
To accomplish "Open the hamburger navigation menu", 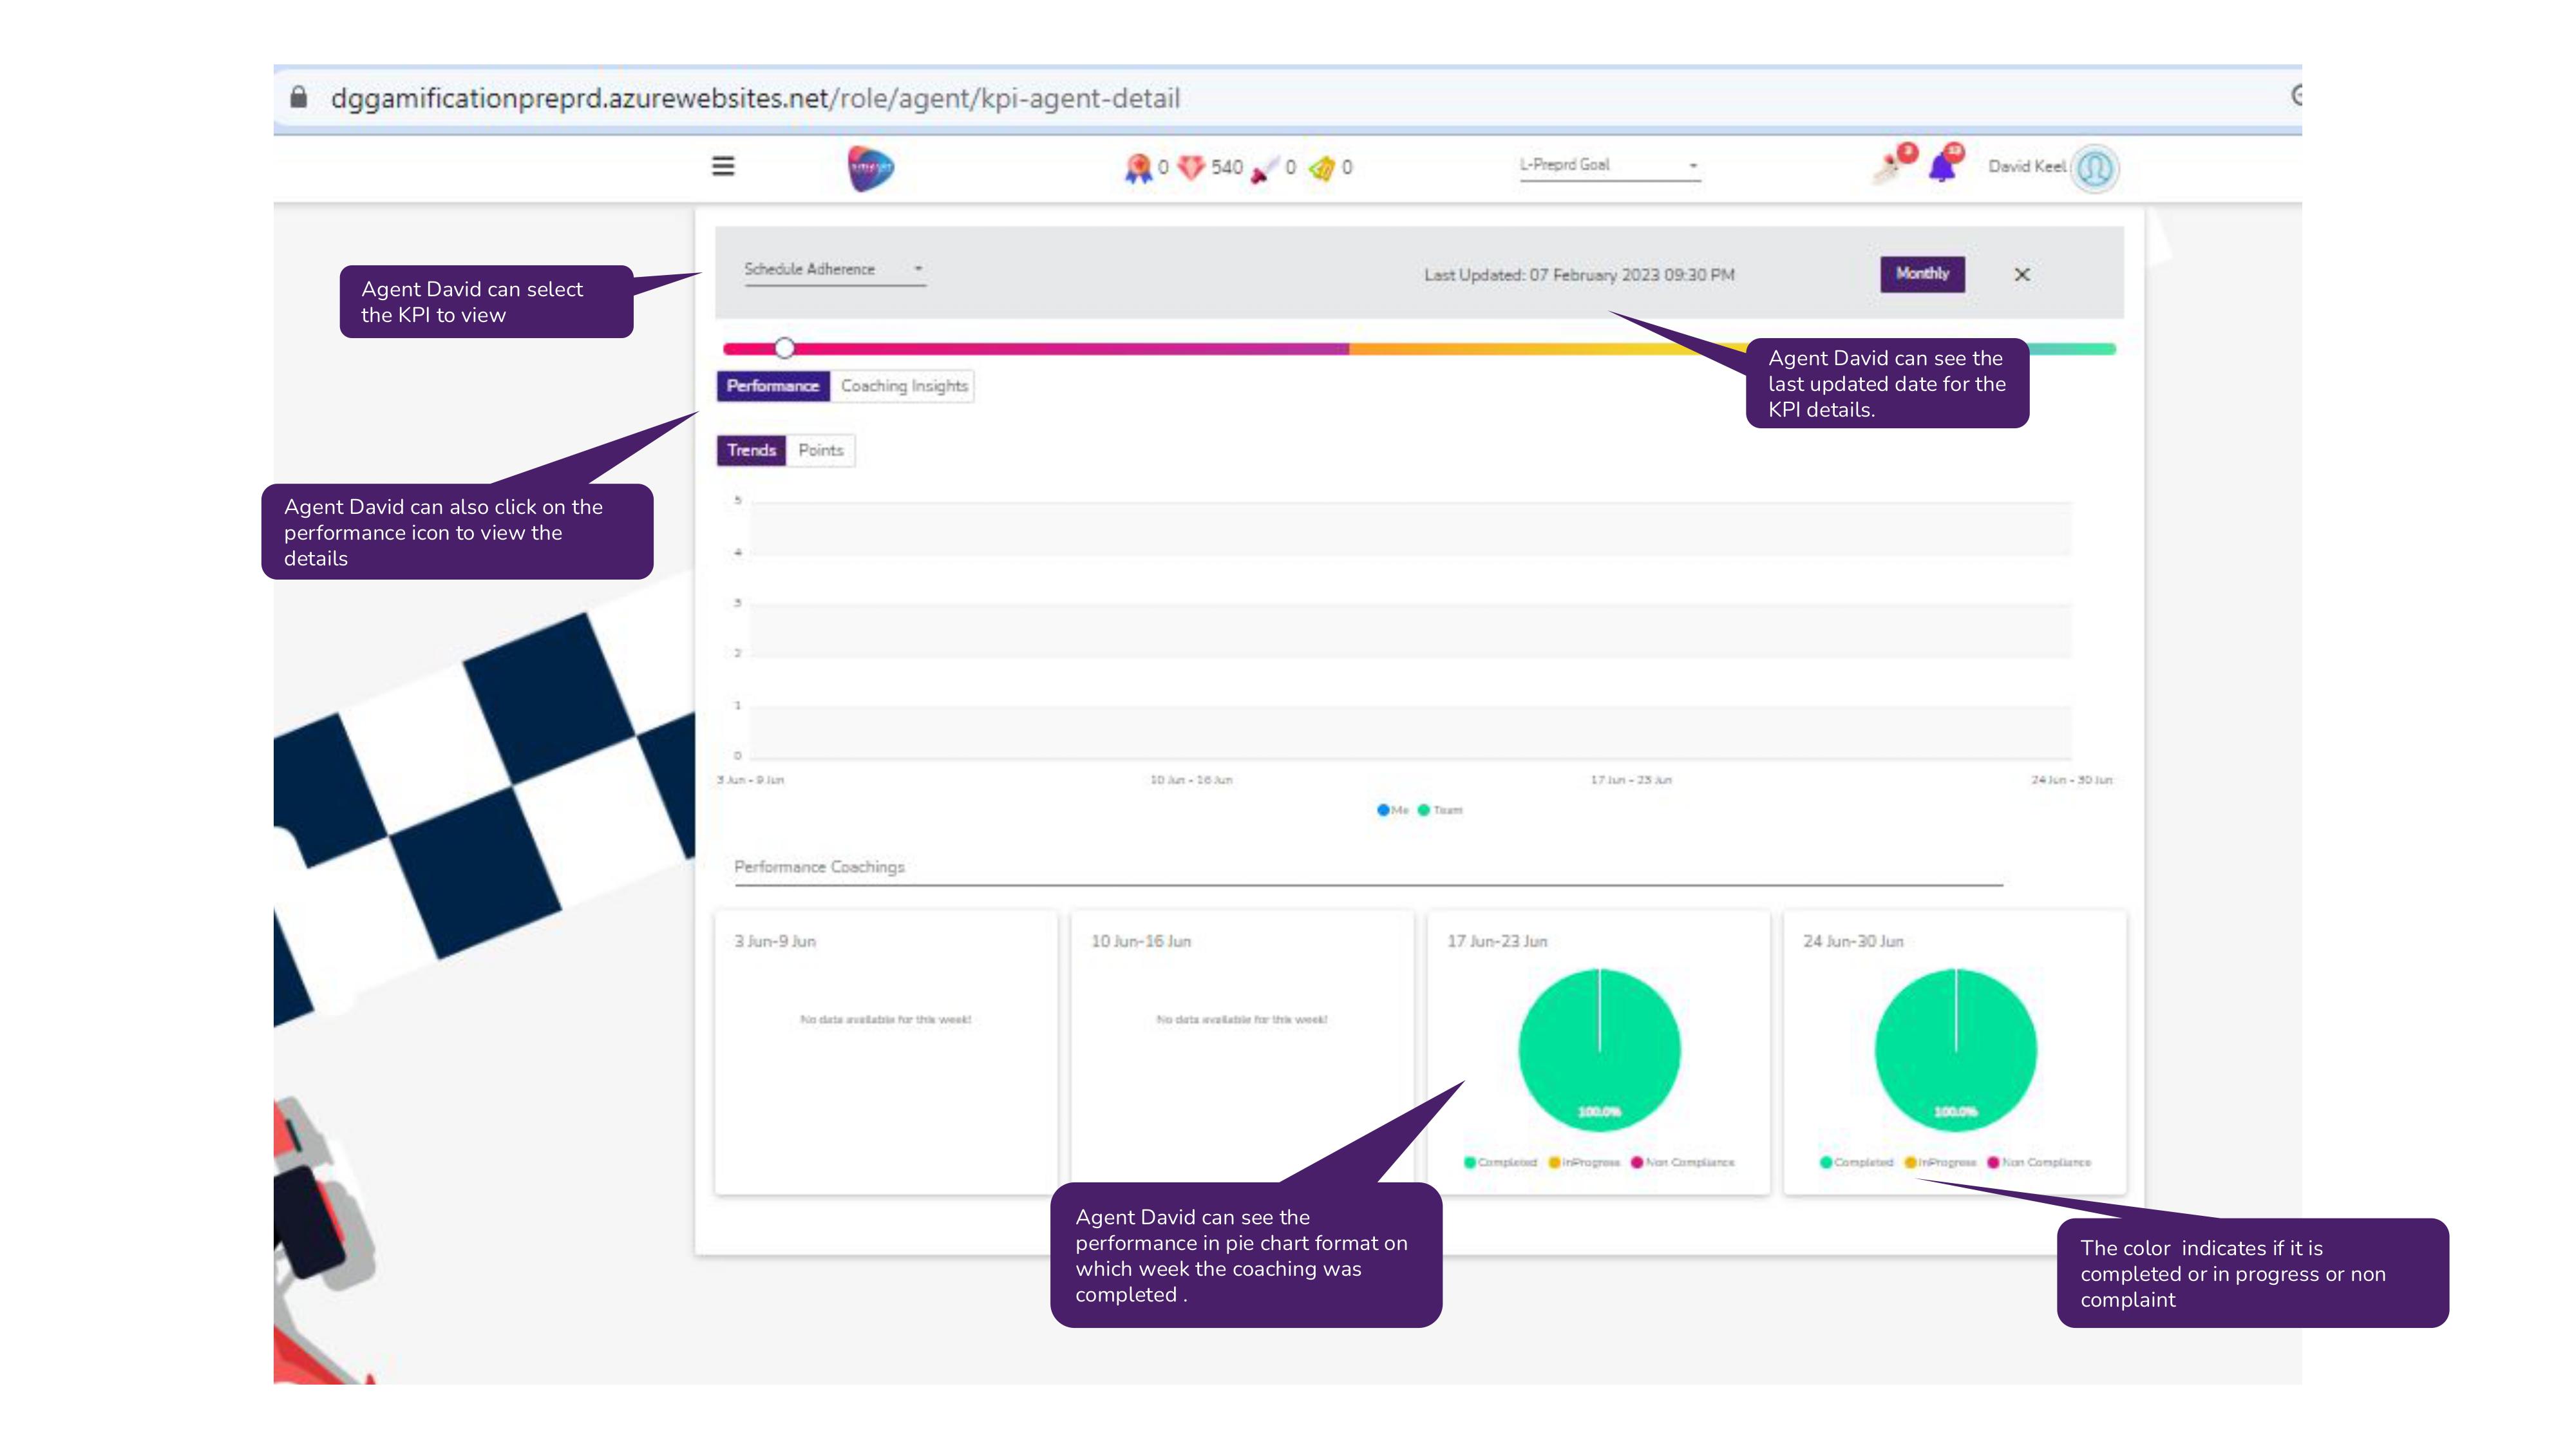I will tap(723, 166).
